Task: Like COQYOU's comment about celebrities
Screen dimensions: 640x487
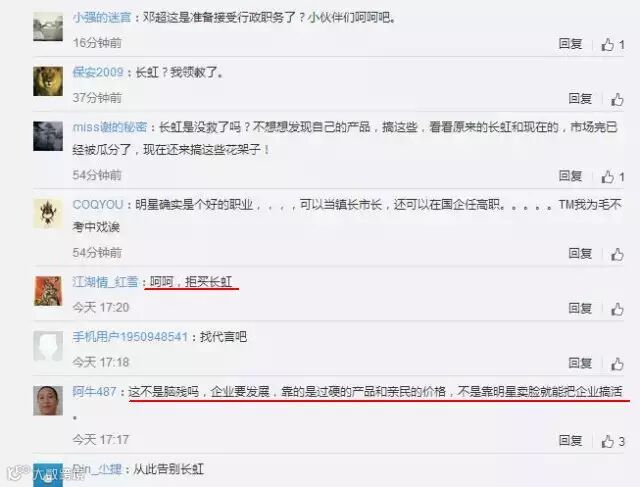Action: [x=617, y=254]
